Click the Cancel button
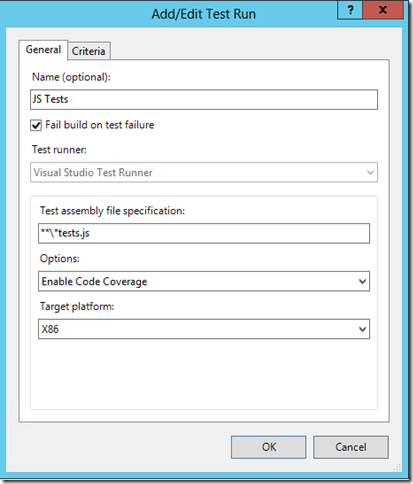 click(351, 447)
